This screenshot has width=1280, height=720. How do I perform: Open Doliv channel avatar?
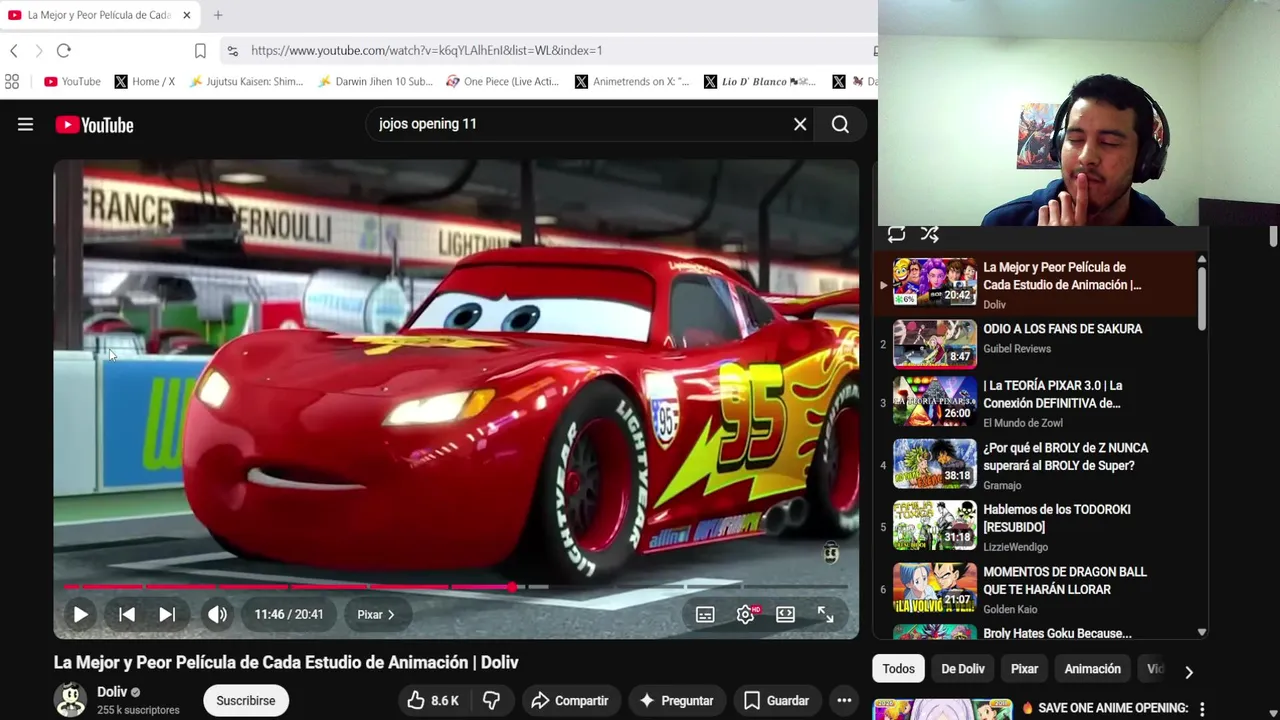tap(70, 700)
